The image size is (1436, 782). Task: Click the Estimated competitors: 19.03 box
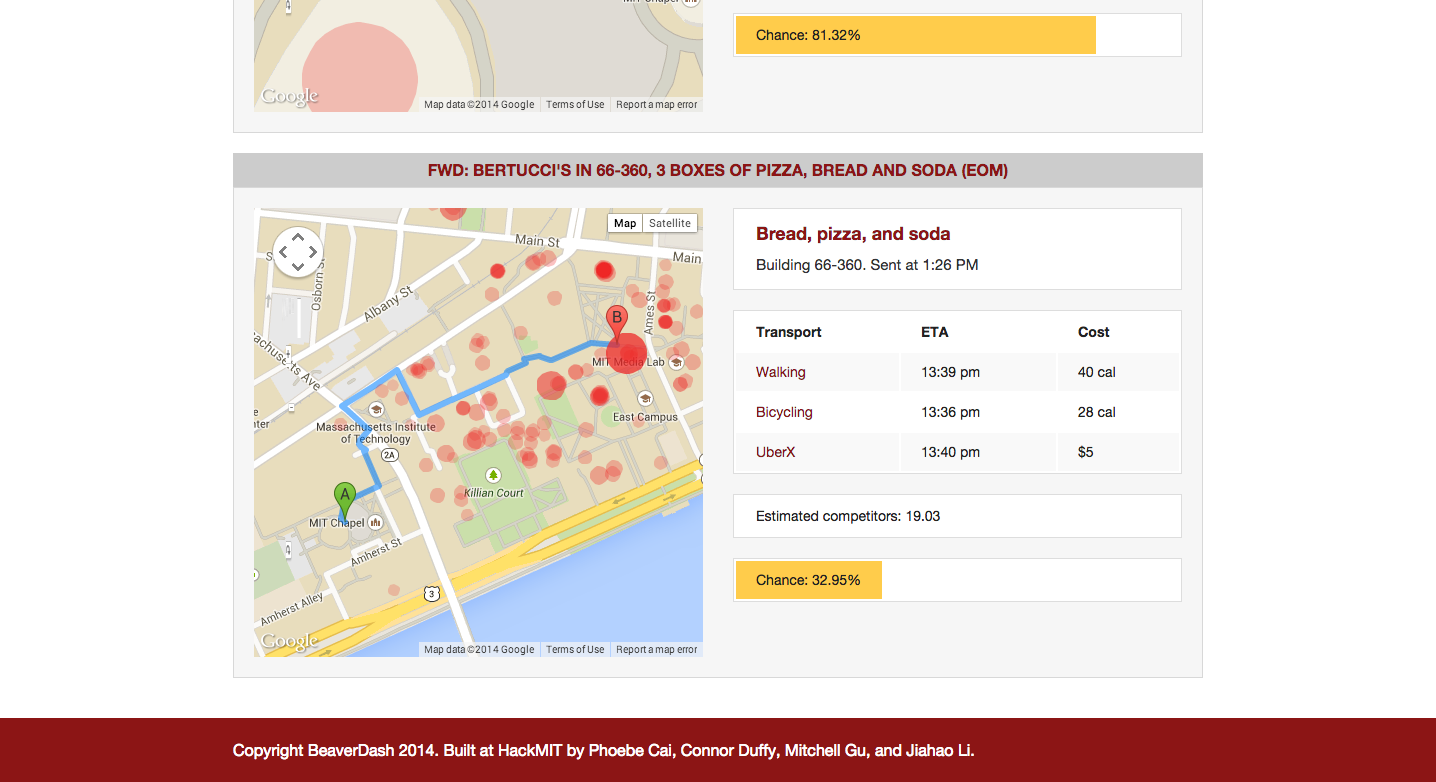click(957, 516)
